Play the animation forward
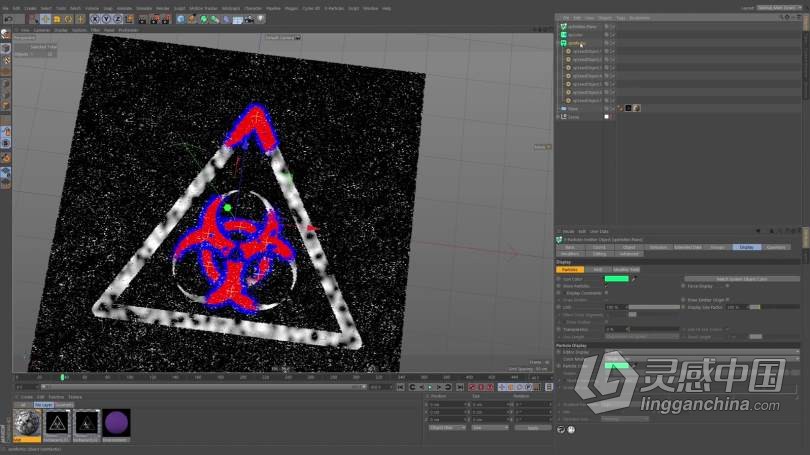810x455 pixels. [x=439, y=387]
